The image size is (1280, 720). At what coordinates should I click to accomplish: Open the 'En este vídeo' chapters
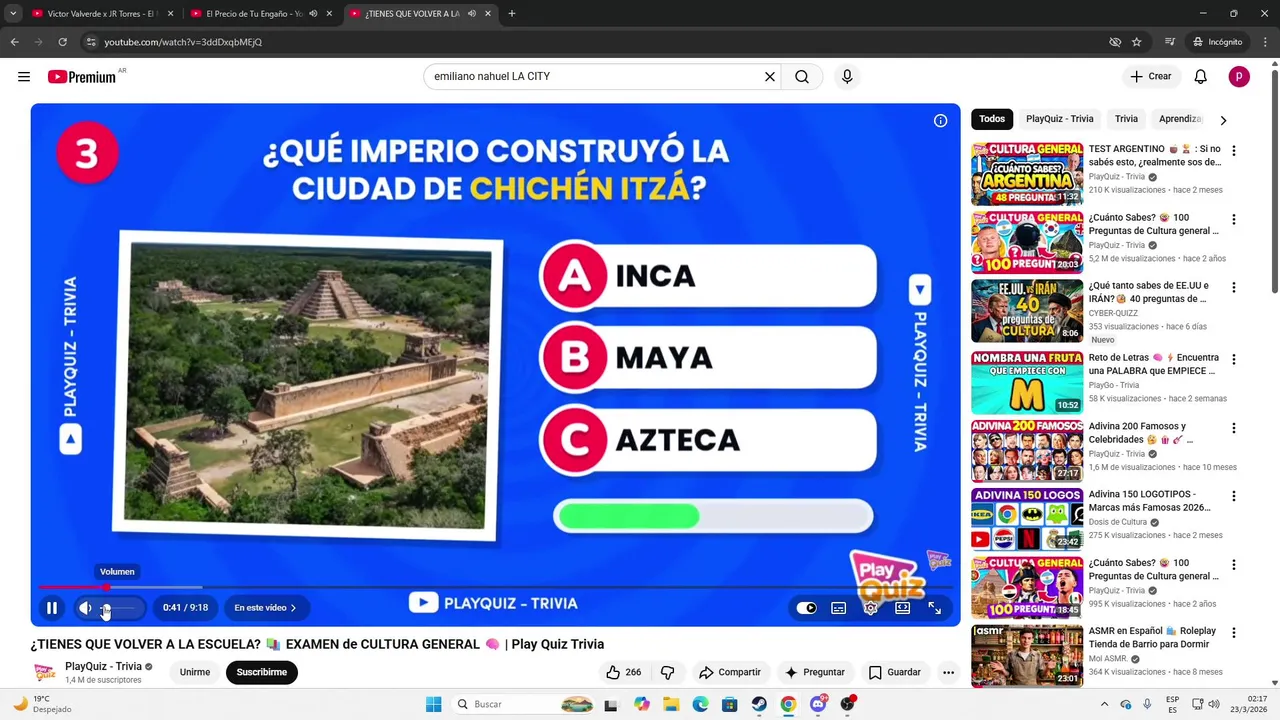pyautogui.click(x=265, y=608)
